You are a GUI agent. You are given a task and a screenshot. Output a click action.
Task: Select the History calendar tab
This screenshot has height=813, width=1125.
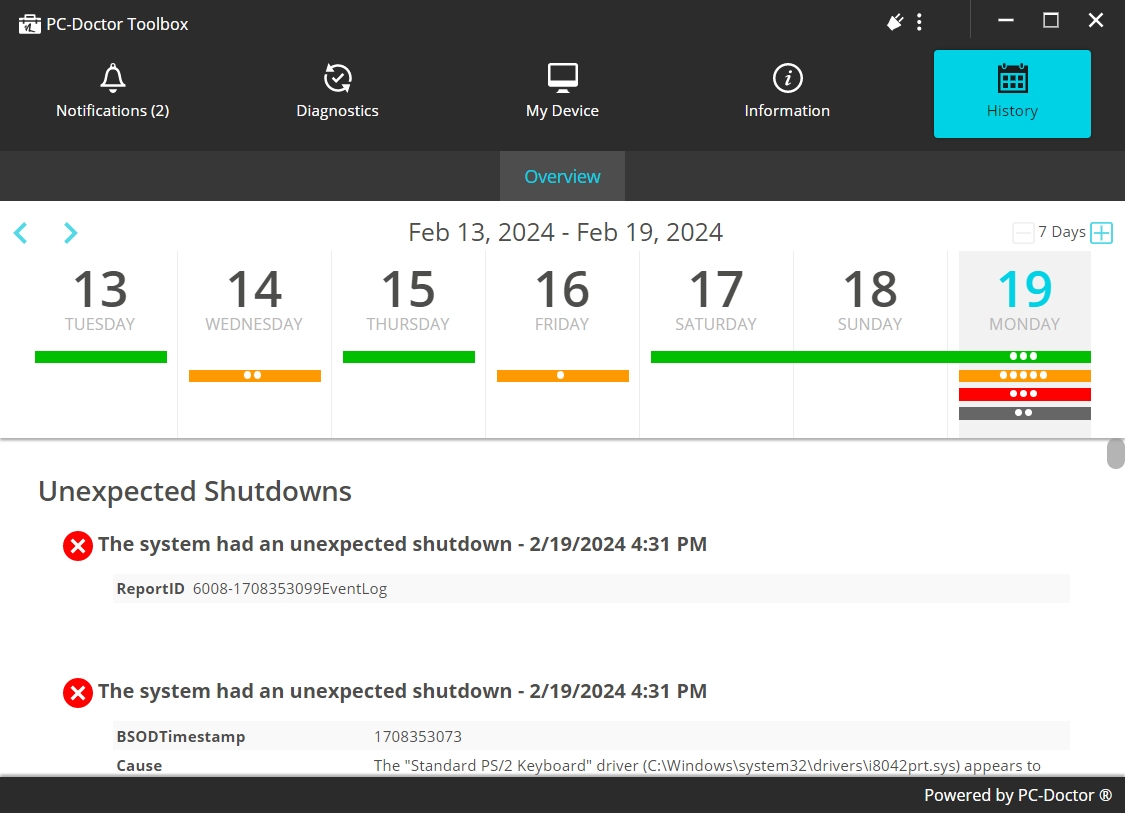click(x=1012, y=93)
